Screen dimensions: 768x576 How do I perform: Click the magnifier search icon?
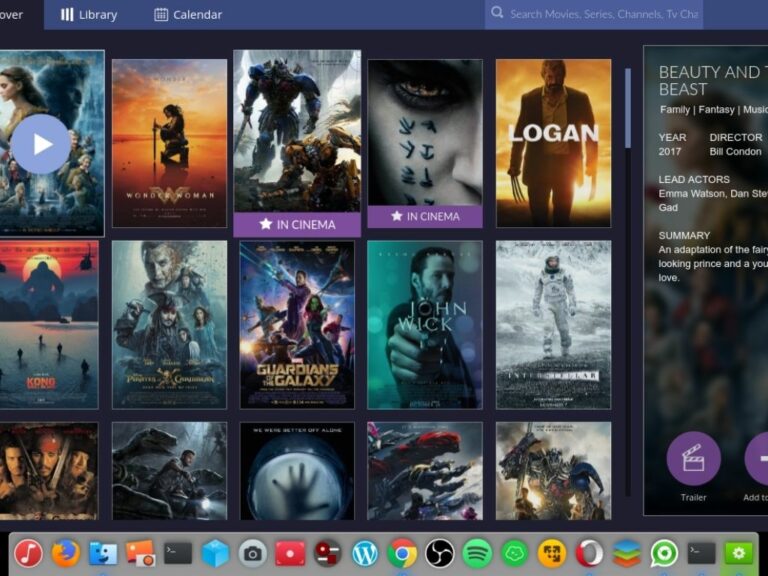pos(496,14)
